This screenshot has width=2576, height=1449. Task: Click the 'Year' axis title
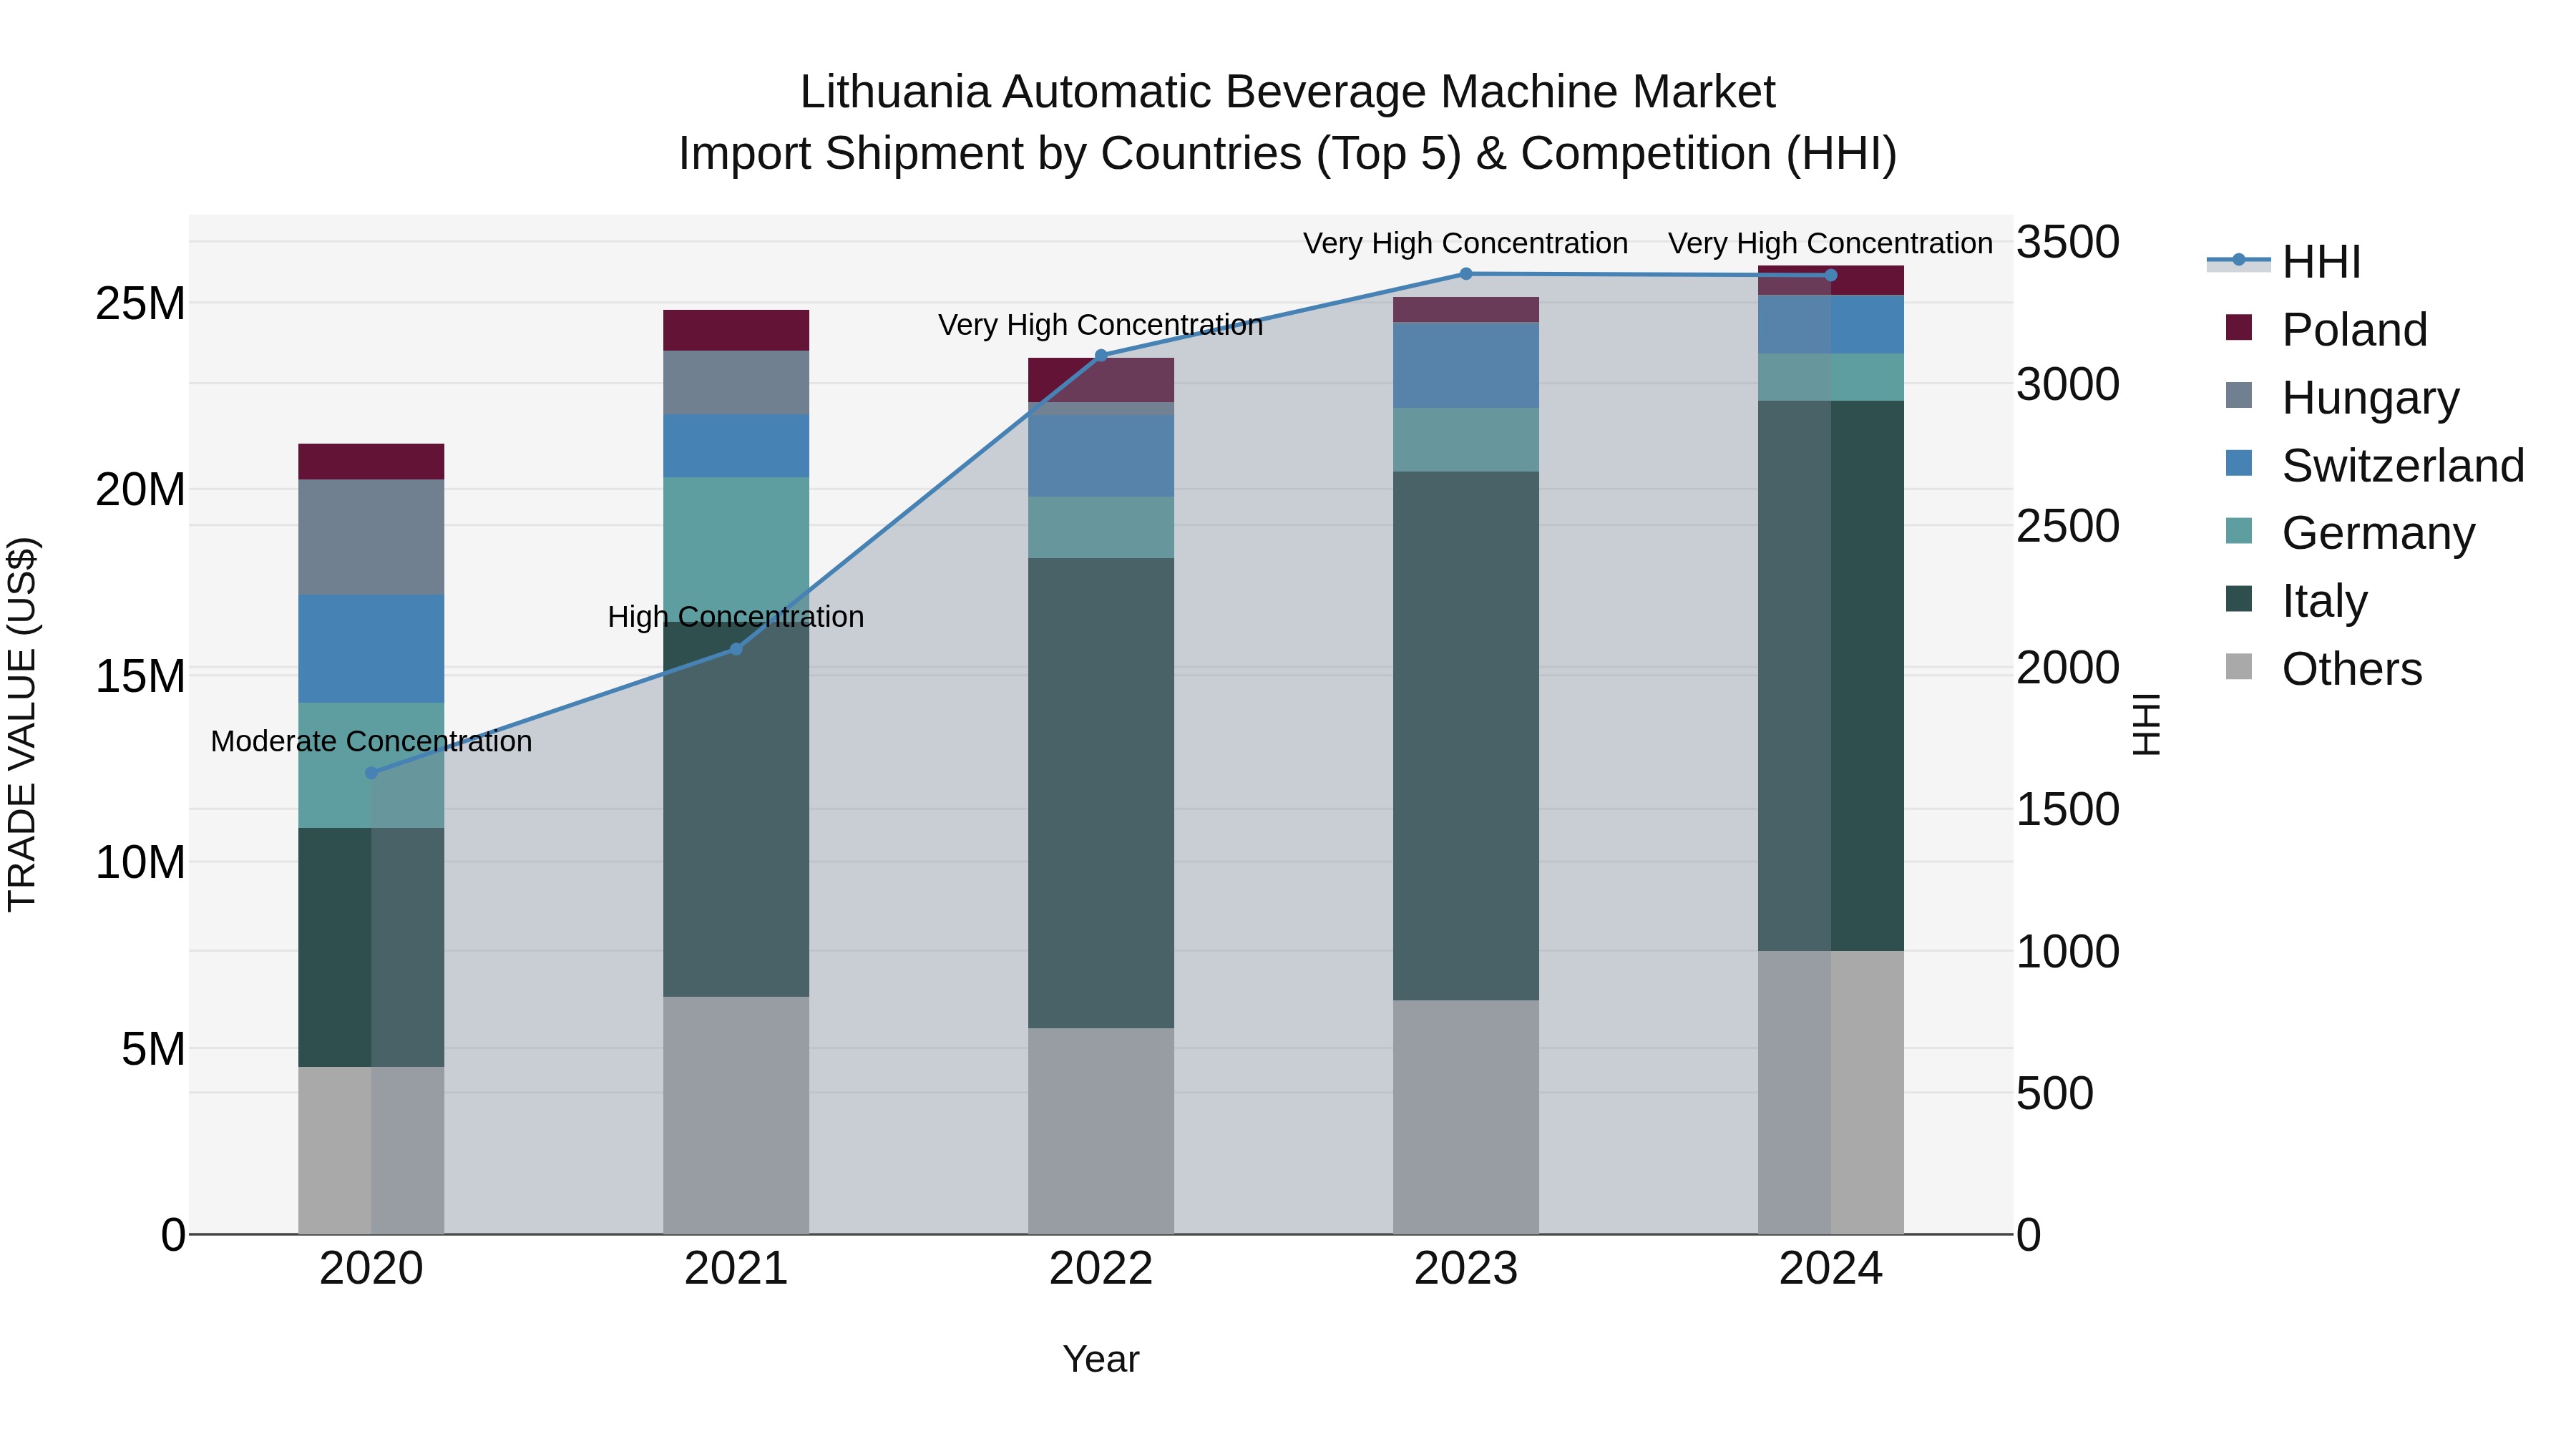(1101, 1359)
